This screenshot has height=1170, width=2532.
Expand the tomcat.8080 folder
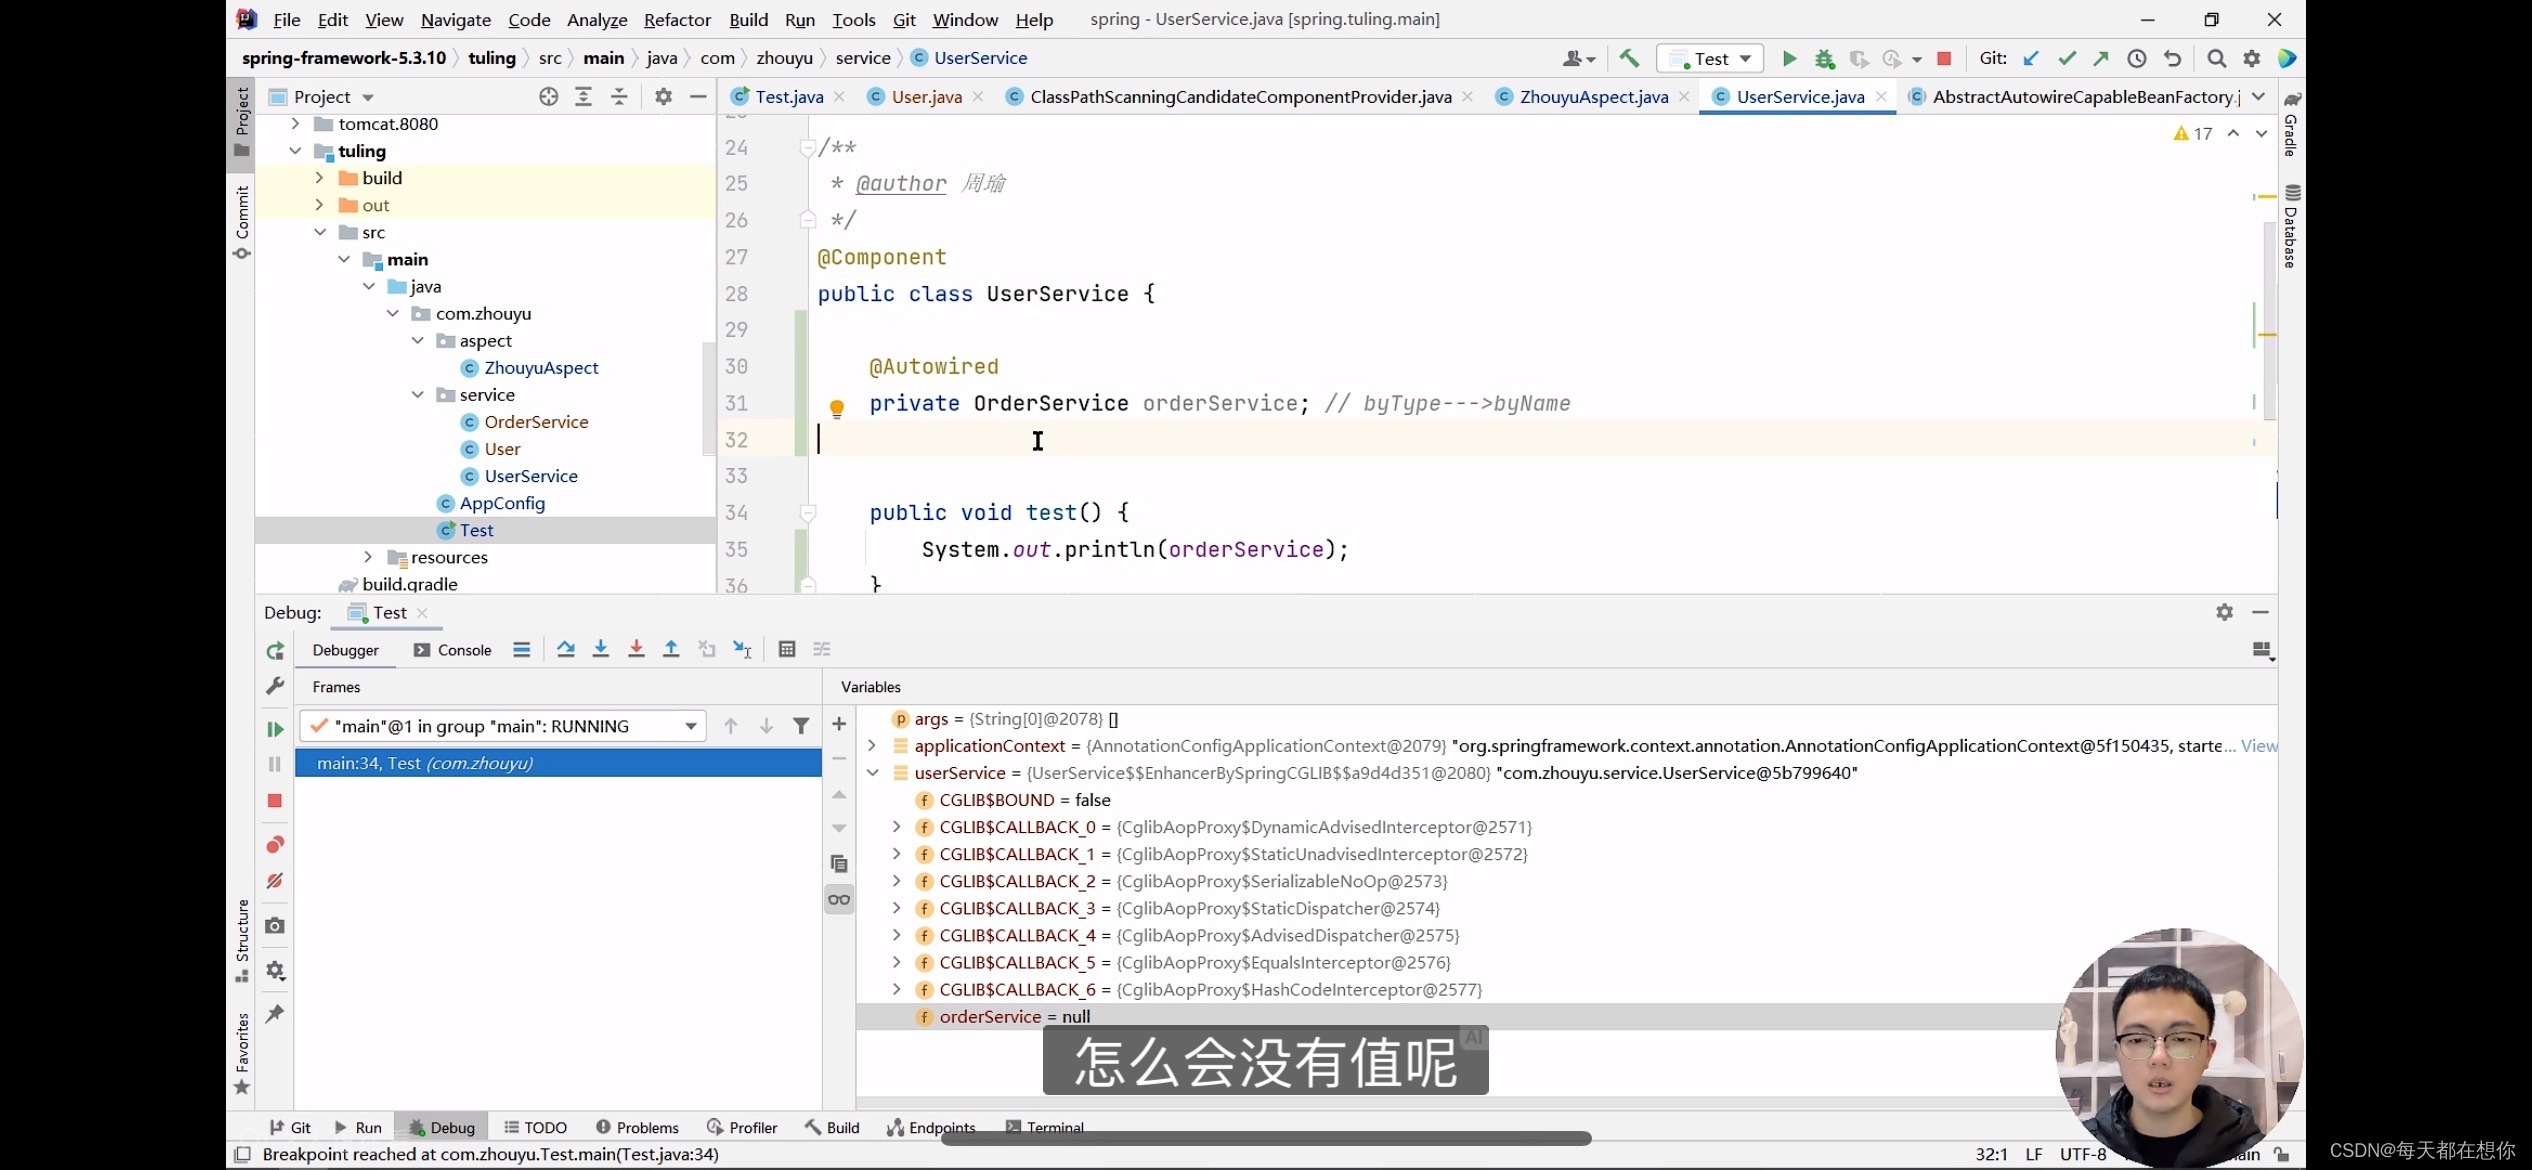(x=295, y=124)
